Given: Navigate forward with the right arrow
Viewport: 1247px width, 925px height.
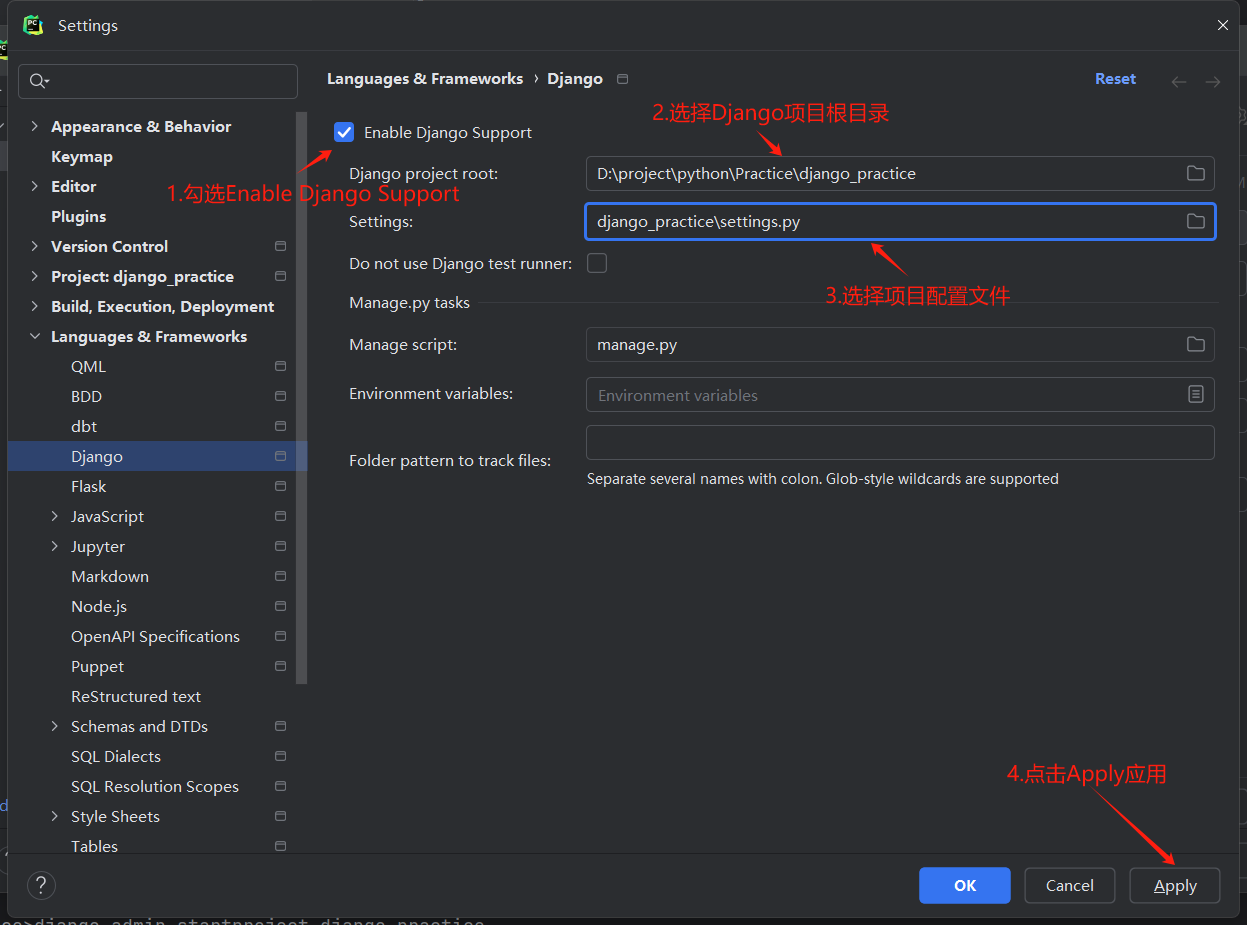Looking at the screenshot, I should tap(1213, 81).
